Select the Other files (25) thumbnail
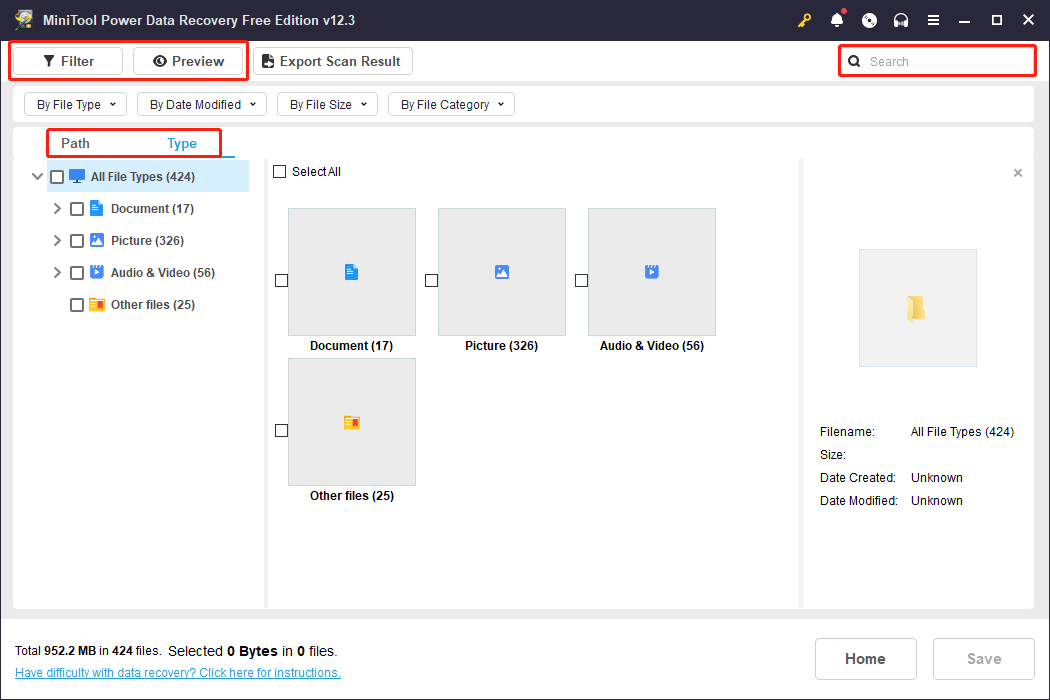 tap(351, 421)
